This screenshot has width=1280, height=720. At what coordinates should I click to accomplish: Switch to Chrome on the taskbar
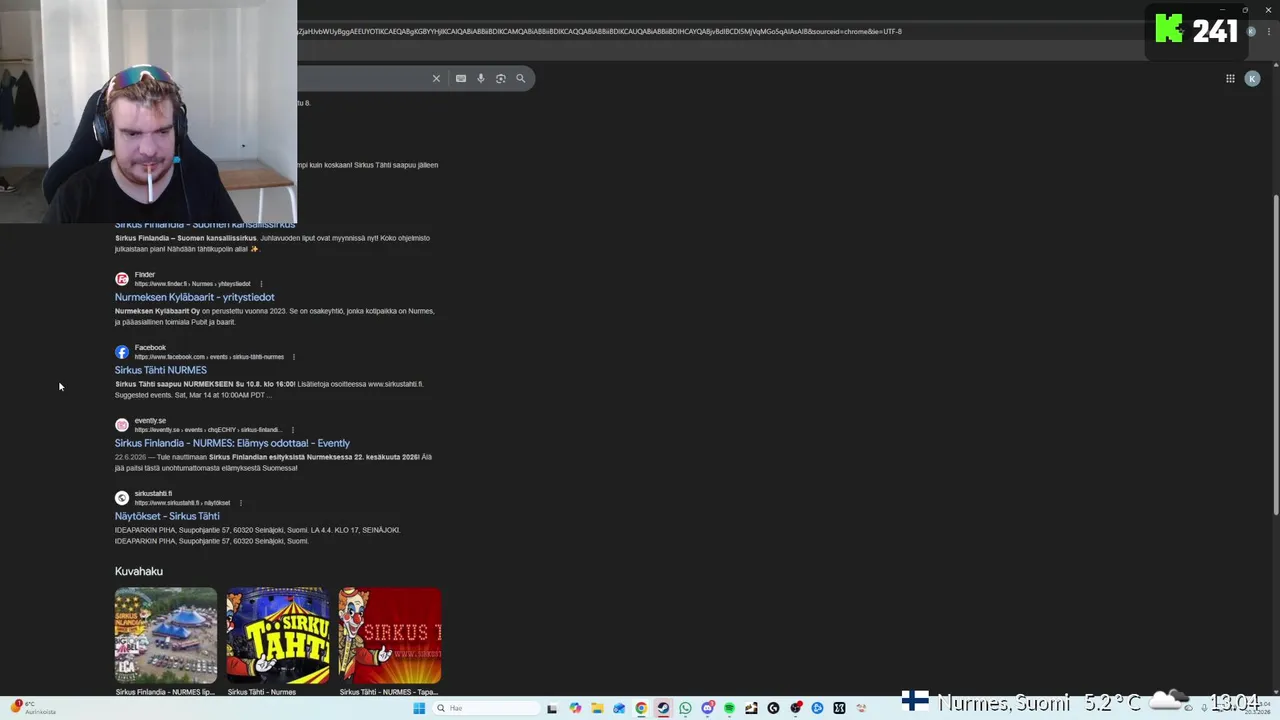[x=641, y=708]
